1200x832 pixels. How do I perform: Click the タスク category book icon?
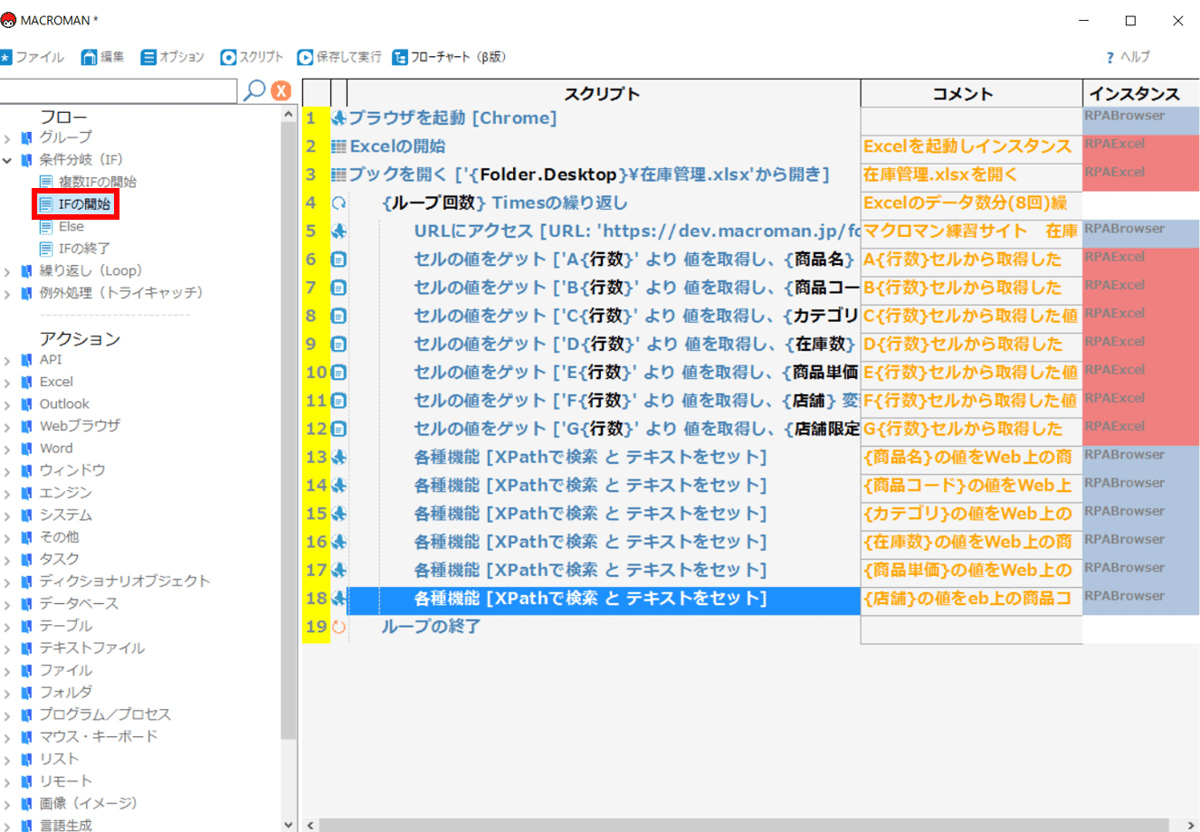tap(26, 559)
